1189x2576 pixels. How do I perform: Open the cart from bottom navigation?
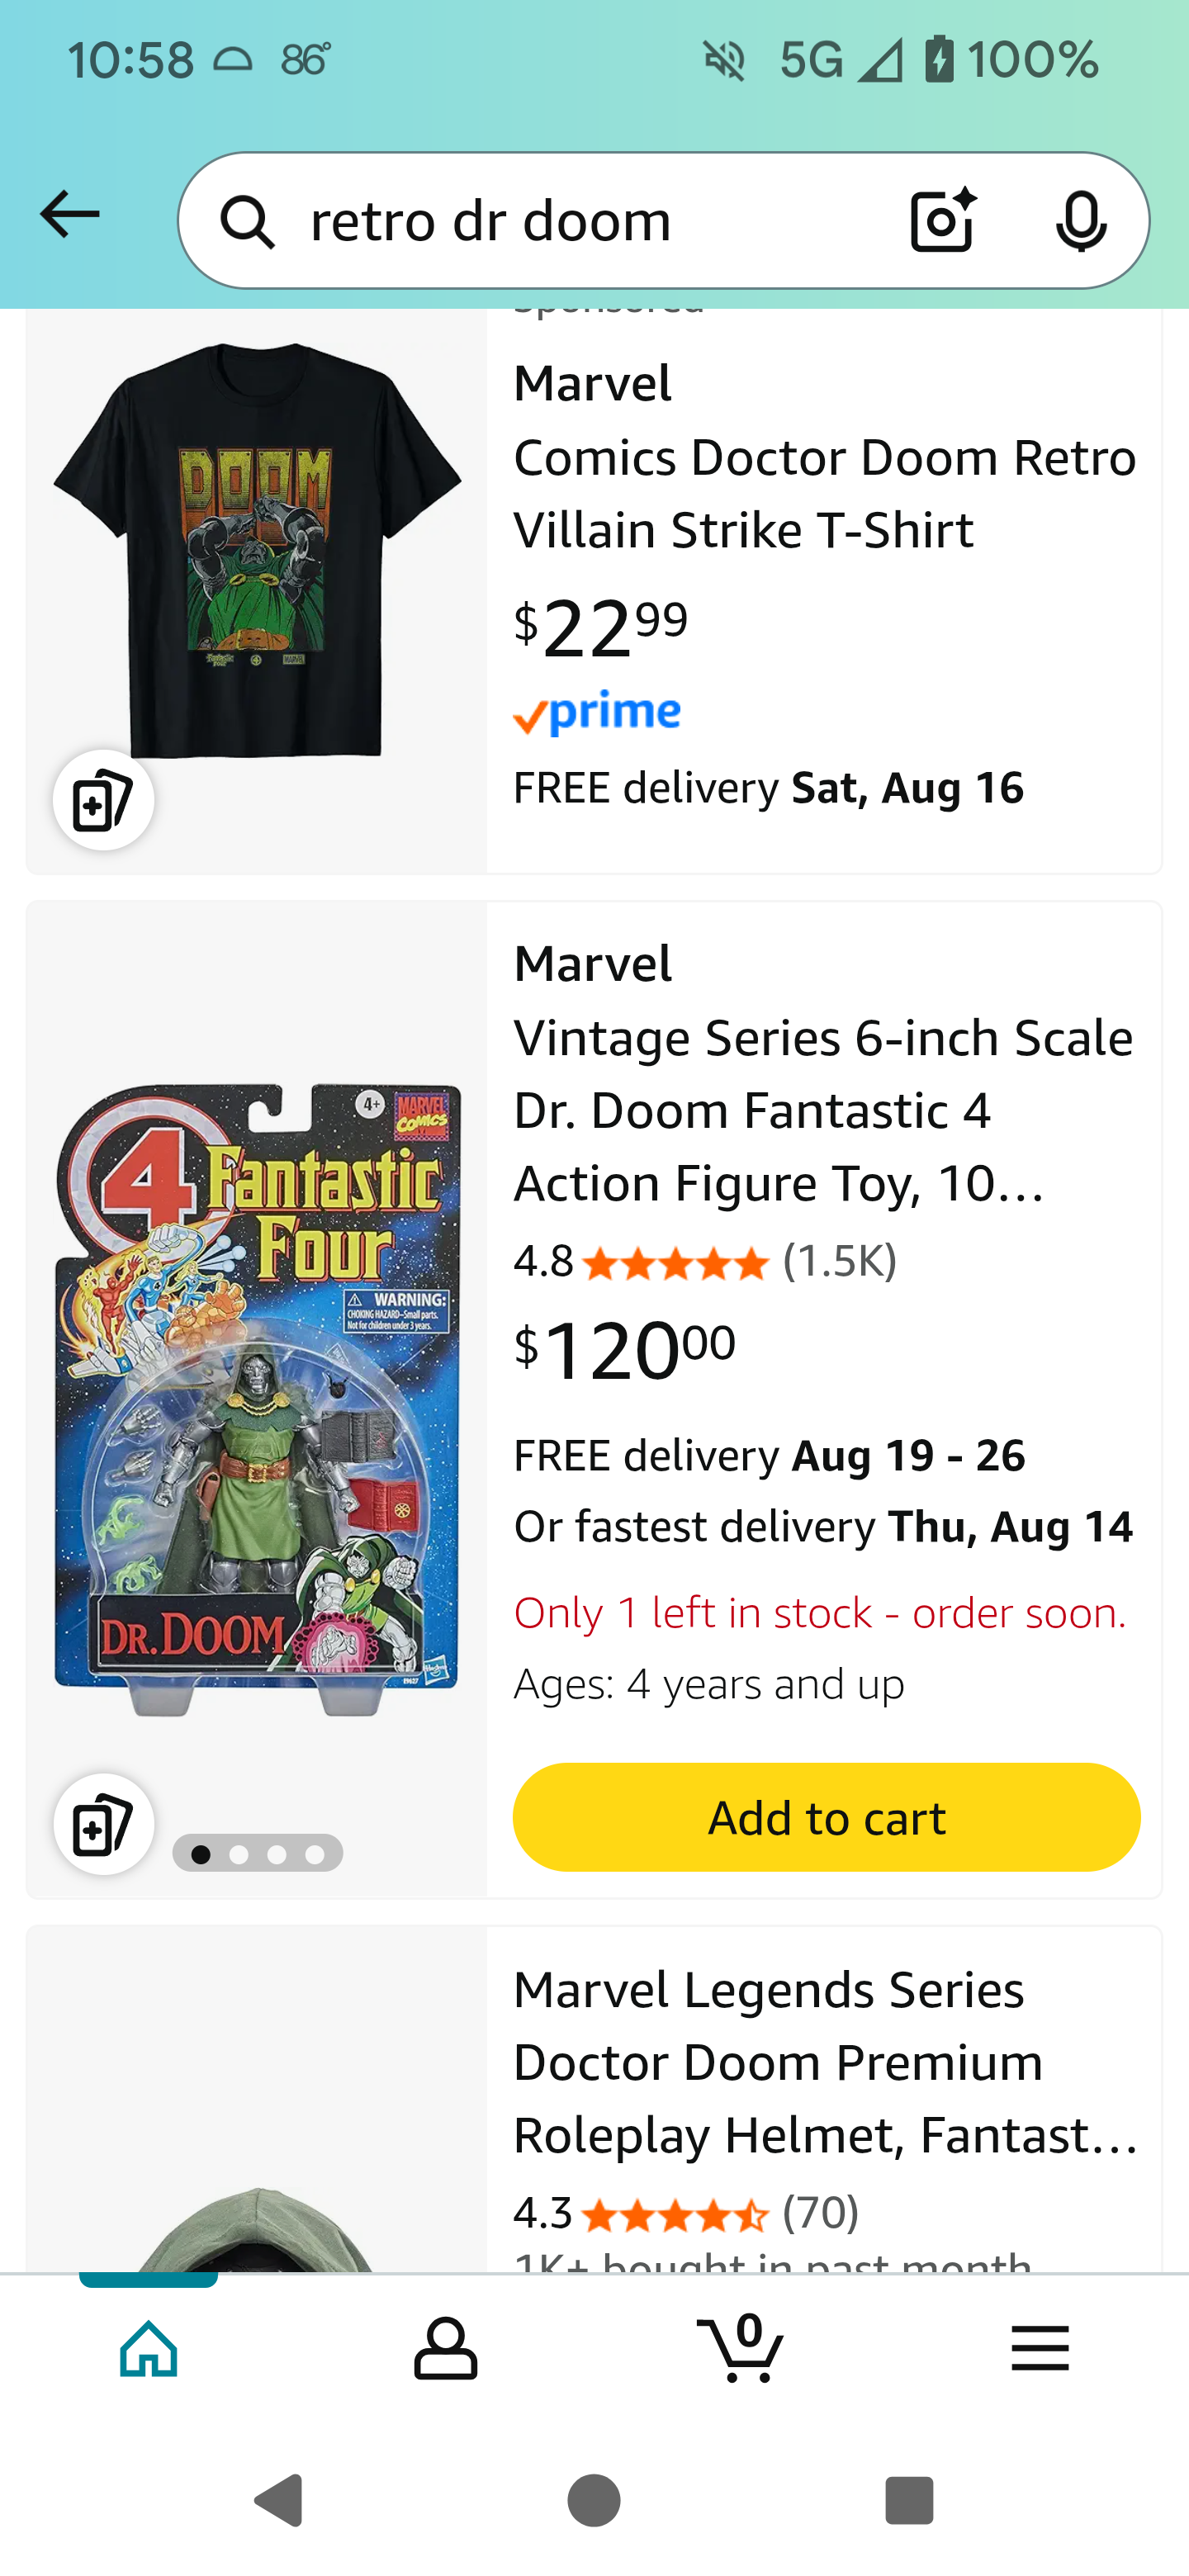741,2348
